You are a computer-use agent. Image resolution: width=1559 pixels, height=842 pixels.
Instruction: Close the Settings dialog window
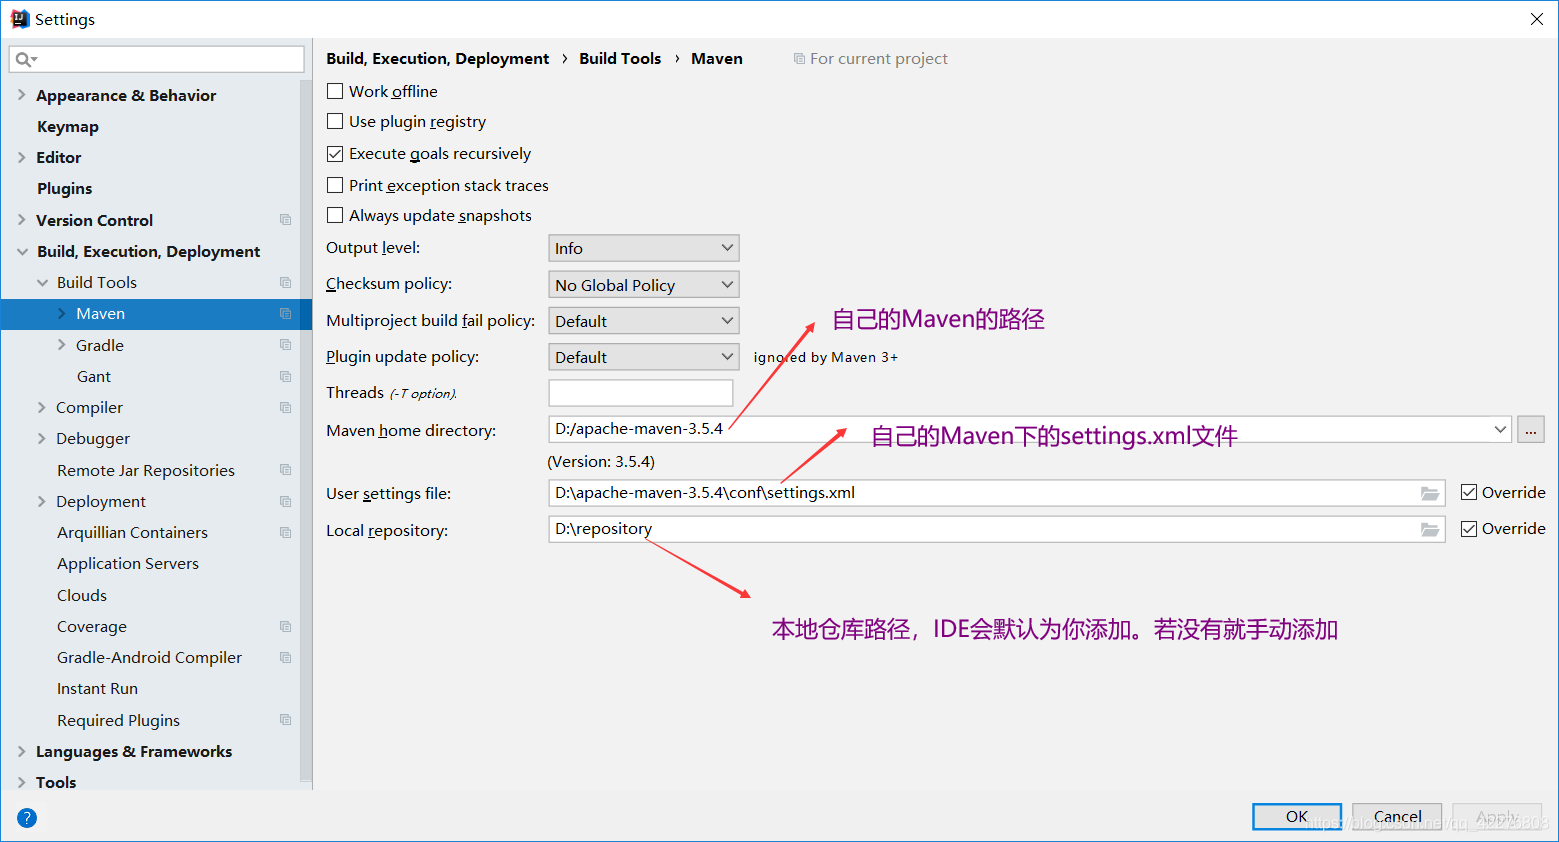(1537, 19)
